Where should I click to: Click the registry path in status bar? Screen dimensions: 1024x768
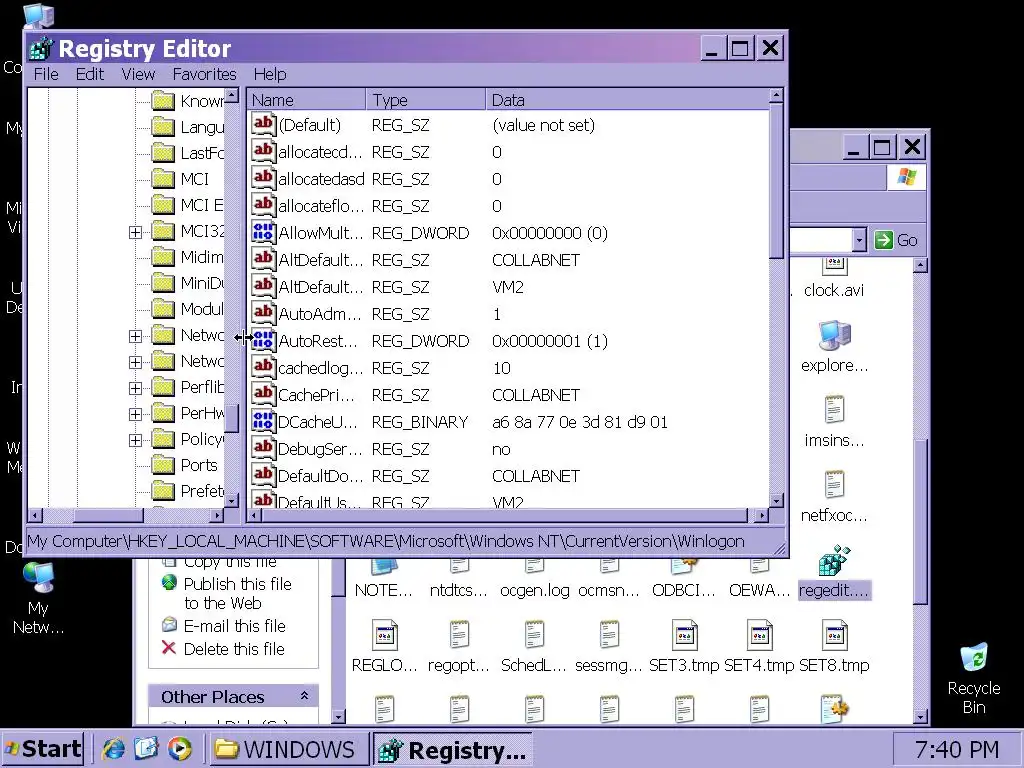385,541
